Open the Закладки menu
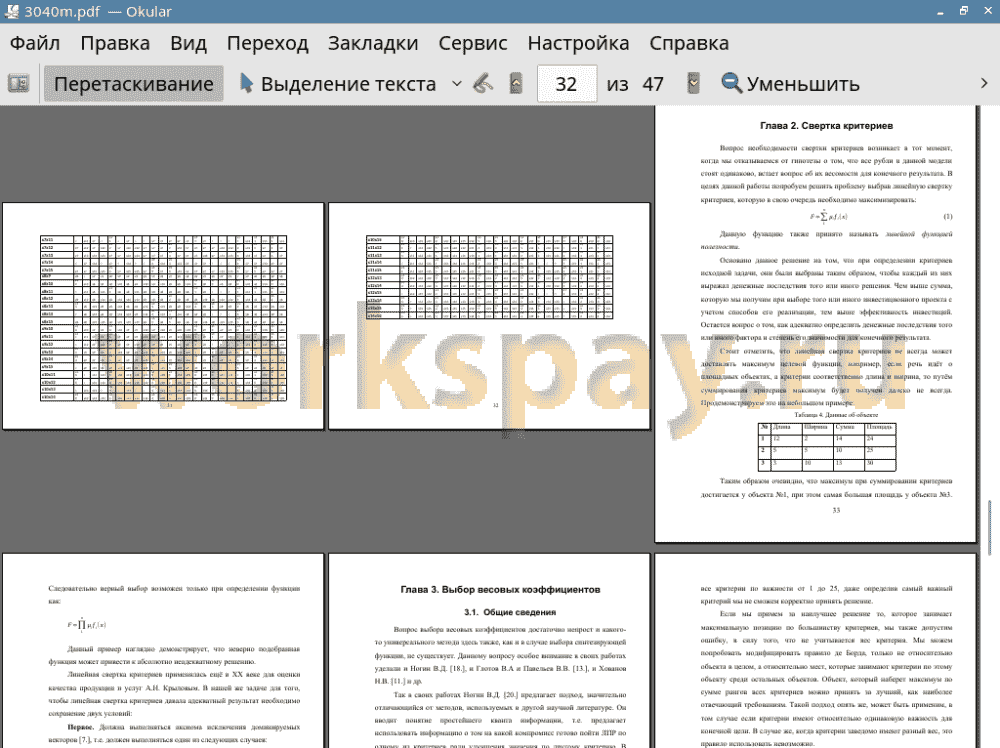This screenshot has height=748, width=1000. pyautogui.click(x=373, y=43)
